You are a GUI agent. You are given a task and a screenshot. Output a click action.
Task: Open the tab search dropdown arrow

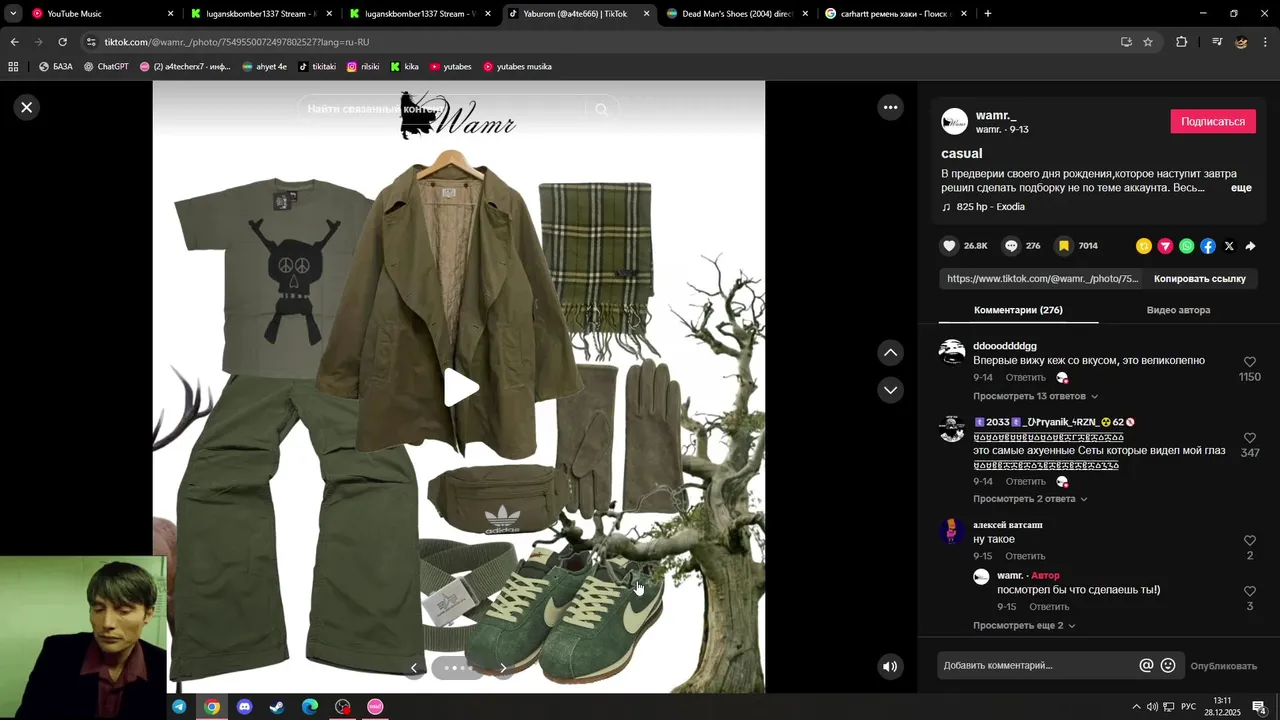[13, 14]
